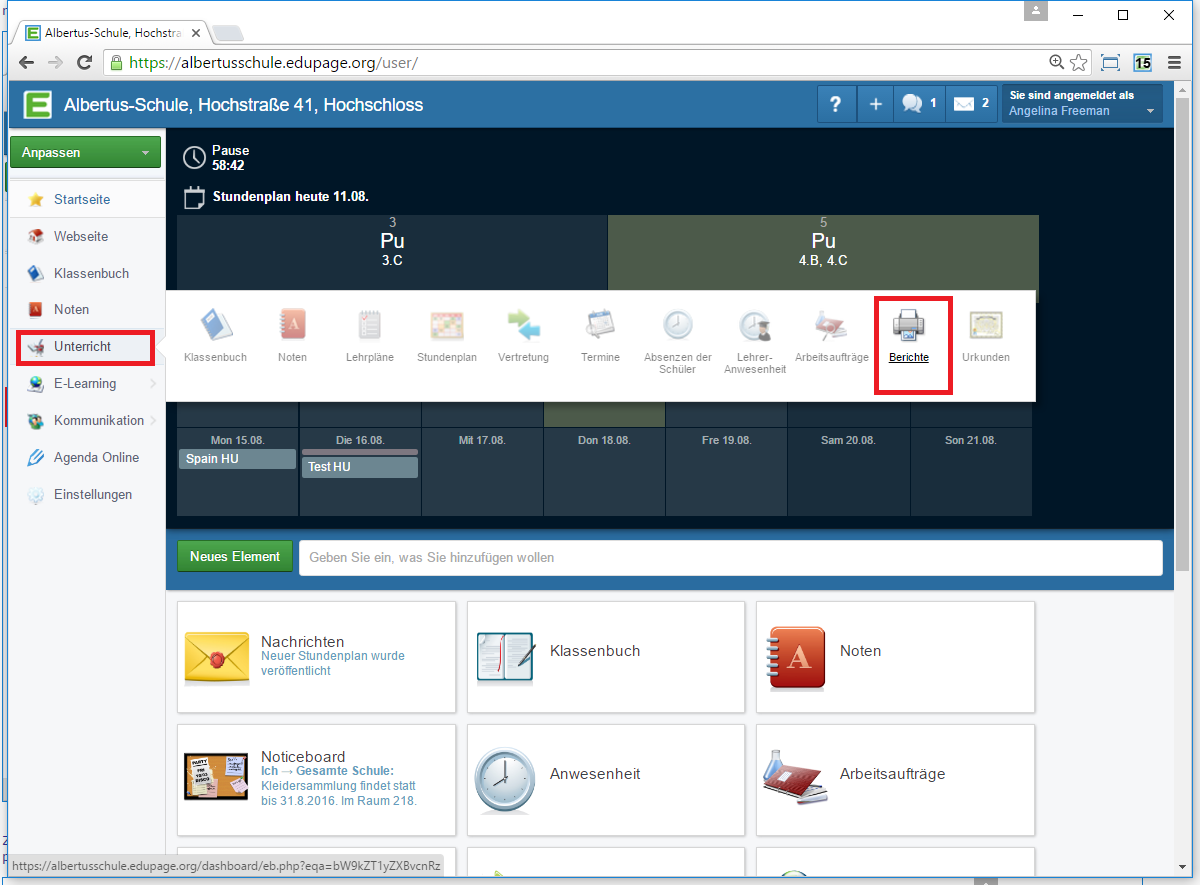This screenshot has height=885, width=1200.
Task: Go back in browser history
Action: coord(27,62)
